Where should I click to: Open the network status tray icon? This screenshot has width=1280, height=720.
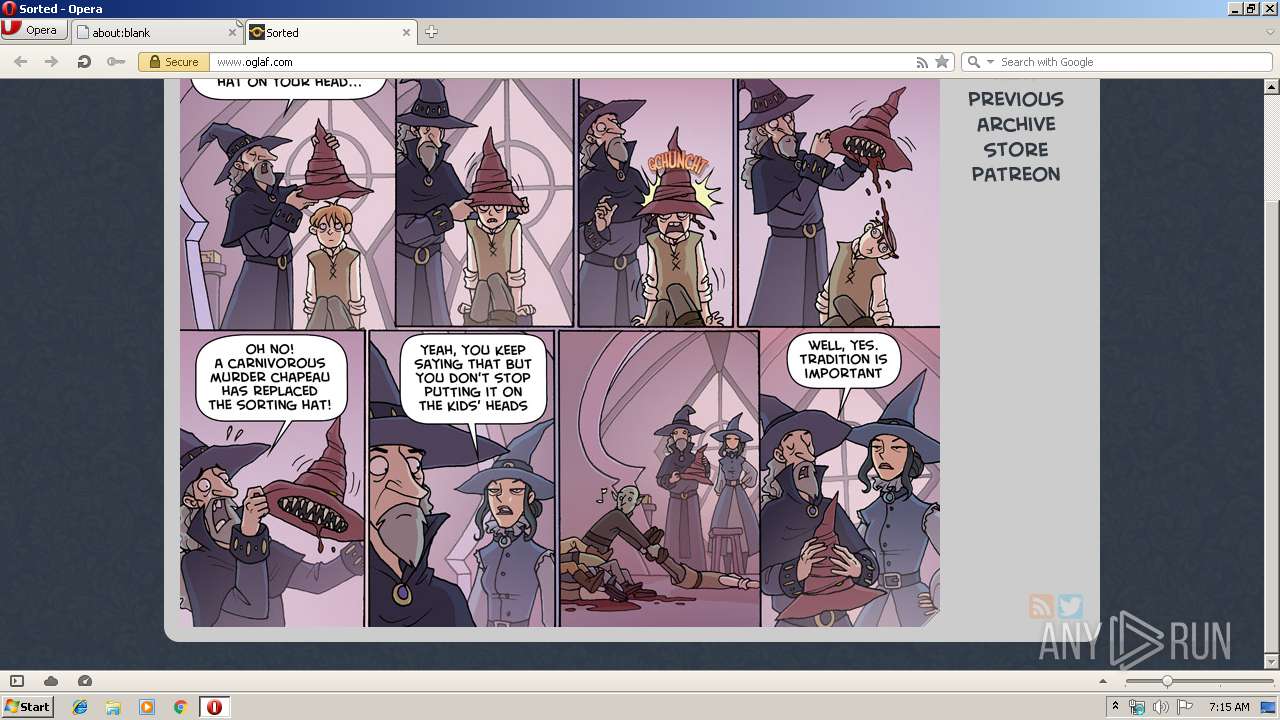point(1138,707)
